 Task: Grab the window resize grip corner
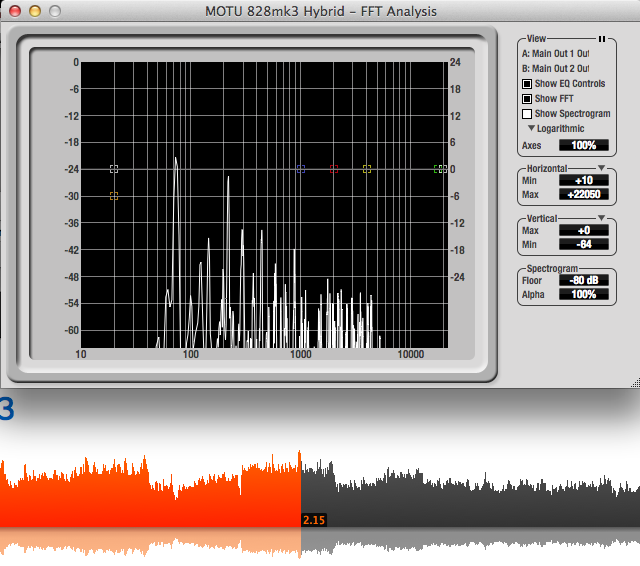[636, 383]
